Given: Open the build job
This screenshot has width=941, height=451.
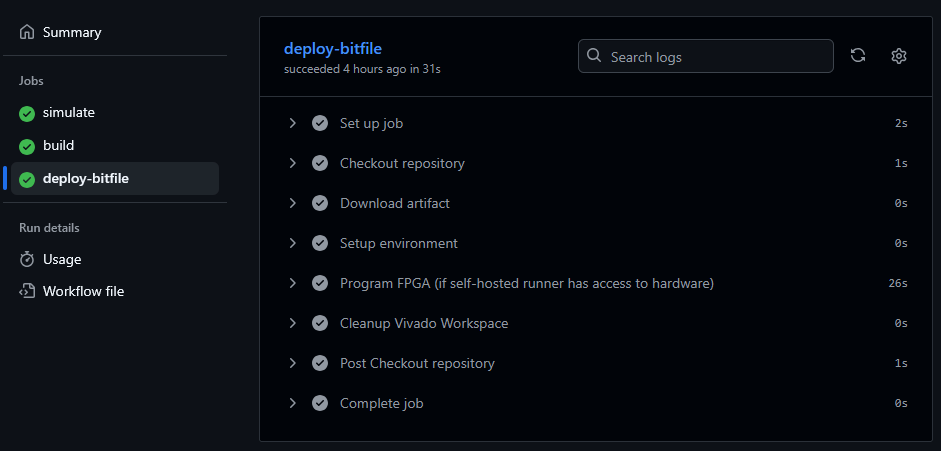Looking at the screenshot, I should tap(58, 146).
